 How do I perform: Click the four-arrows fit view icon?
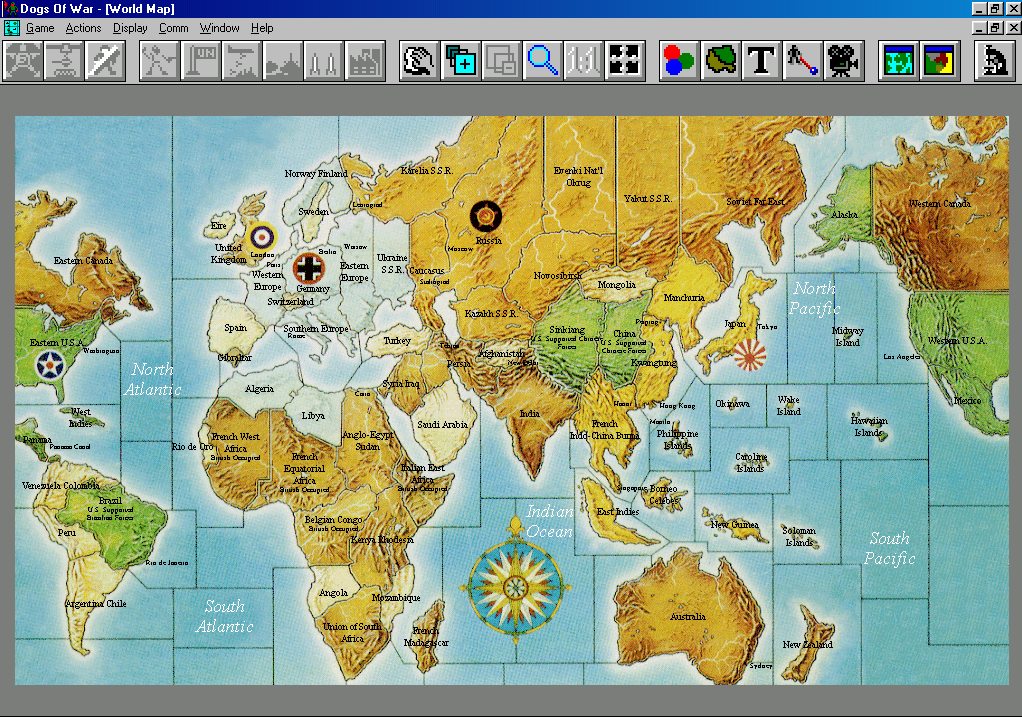[624, 61]
